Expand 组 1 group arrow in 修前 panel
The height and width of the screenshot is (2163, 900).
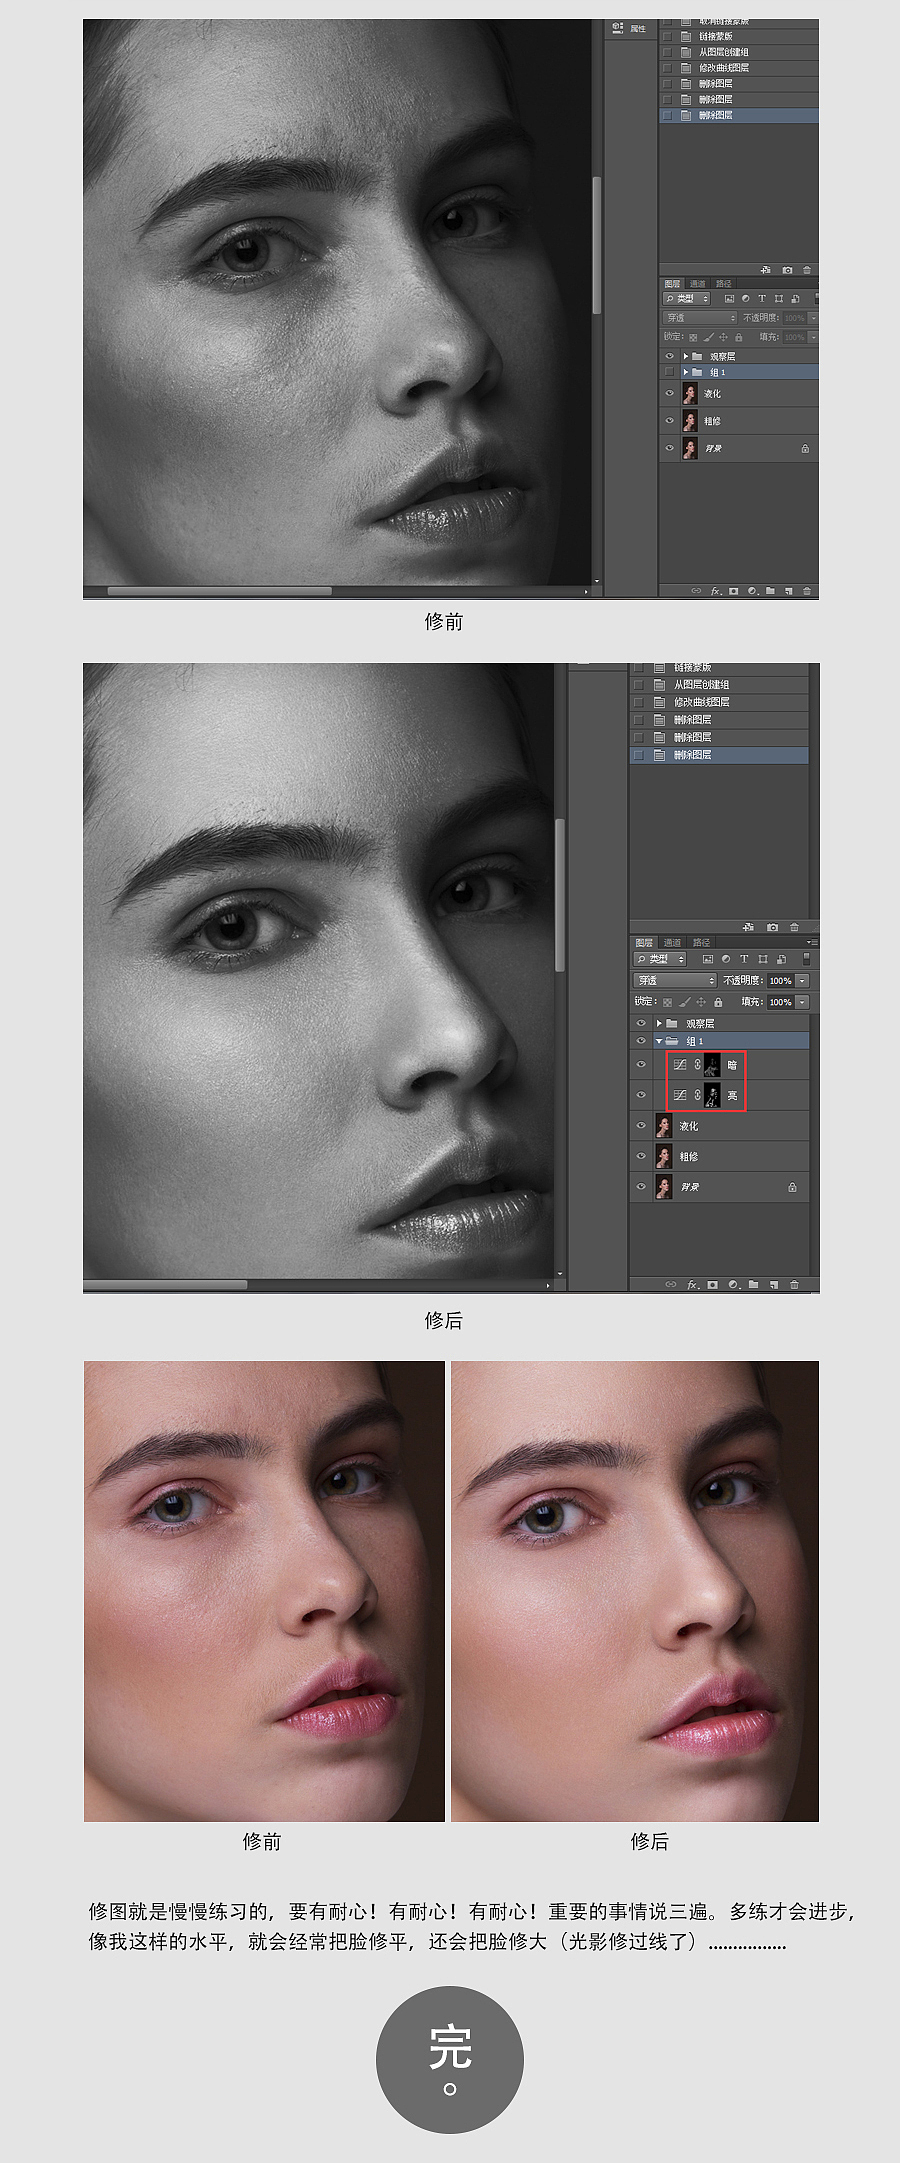point(686,372)
